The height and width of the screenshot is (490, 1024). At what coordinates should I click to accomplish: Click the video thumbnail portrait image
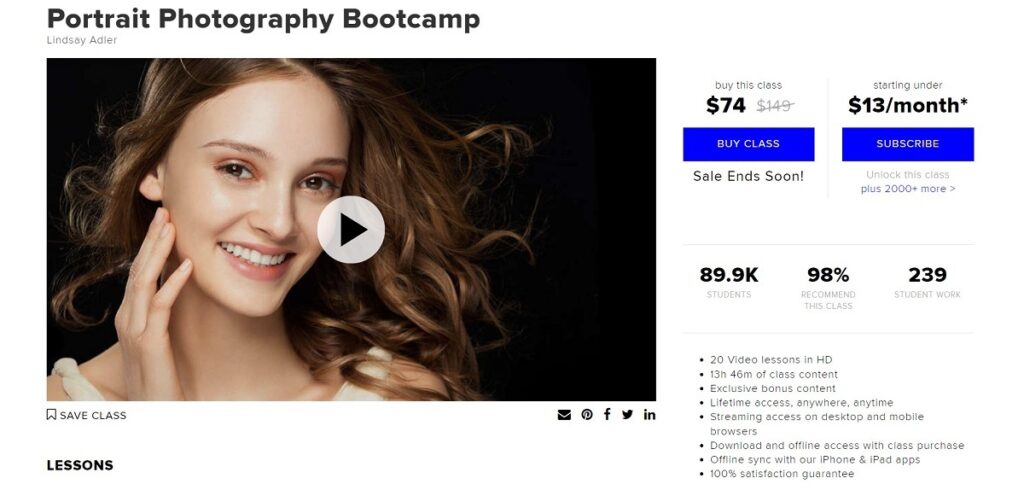[351, 229]
